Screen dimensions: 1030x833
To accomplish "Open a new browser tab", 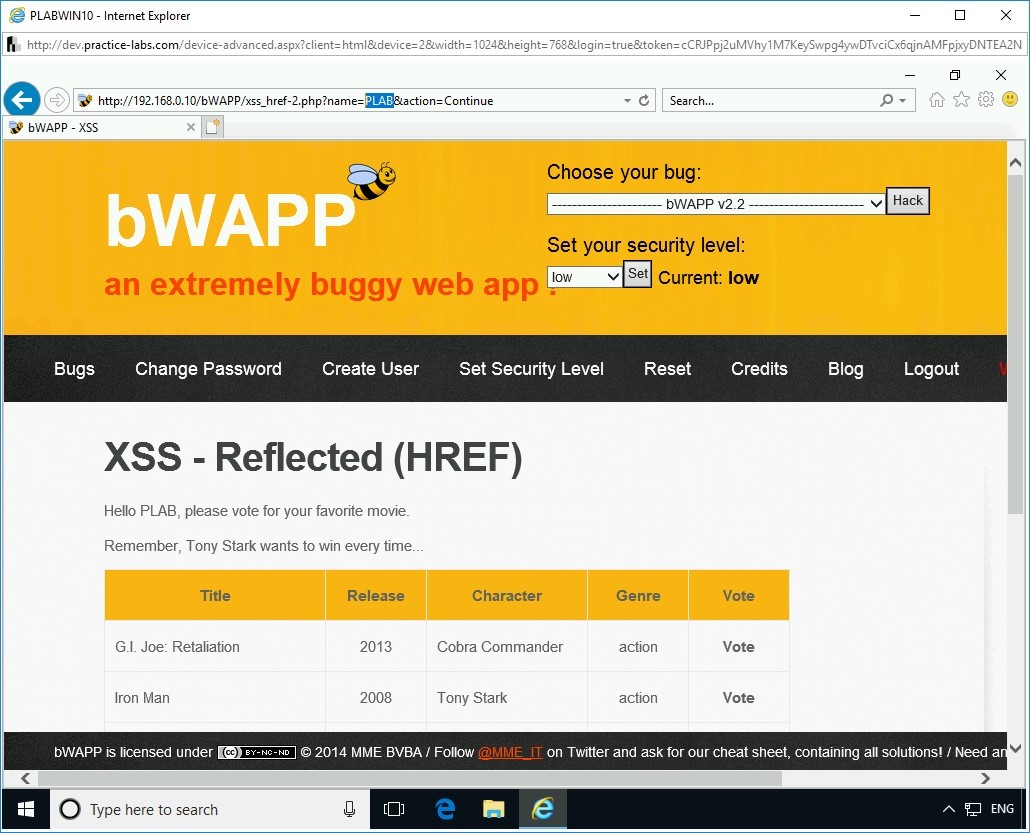I will coord(212,127).
